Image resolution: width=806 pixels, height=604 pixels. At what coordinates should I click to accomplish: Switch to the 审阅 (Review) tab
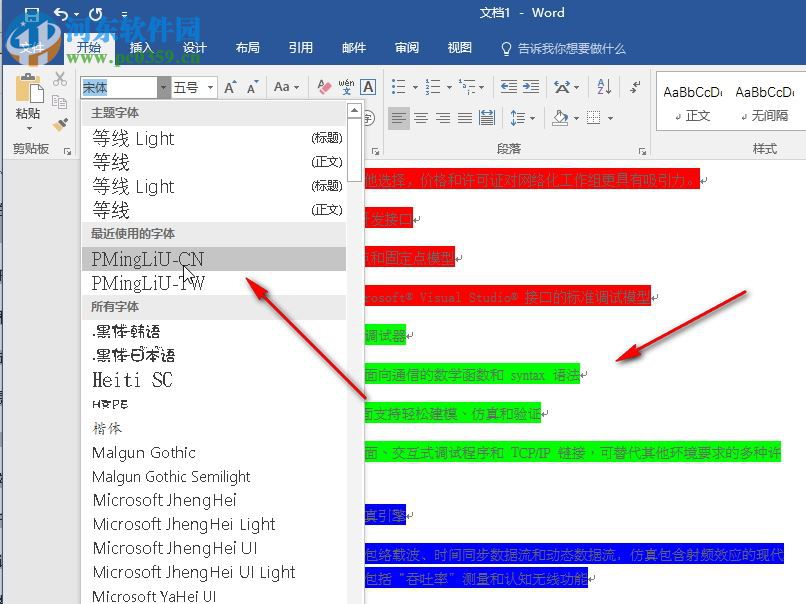click(x=407, y=48)
